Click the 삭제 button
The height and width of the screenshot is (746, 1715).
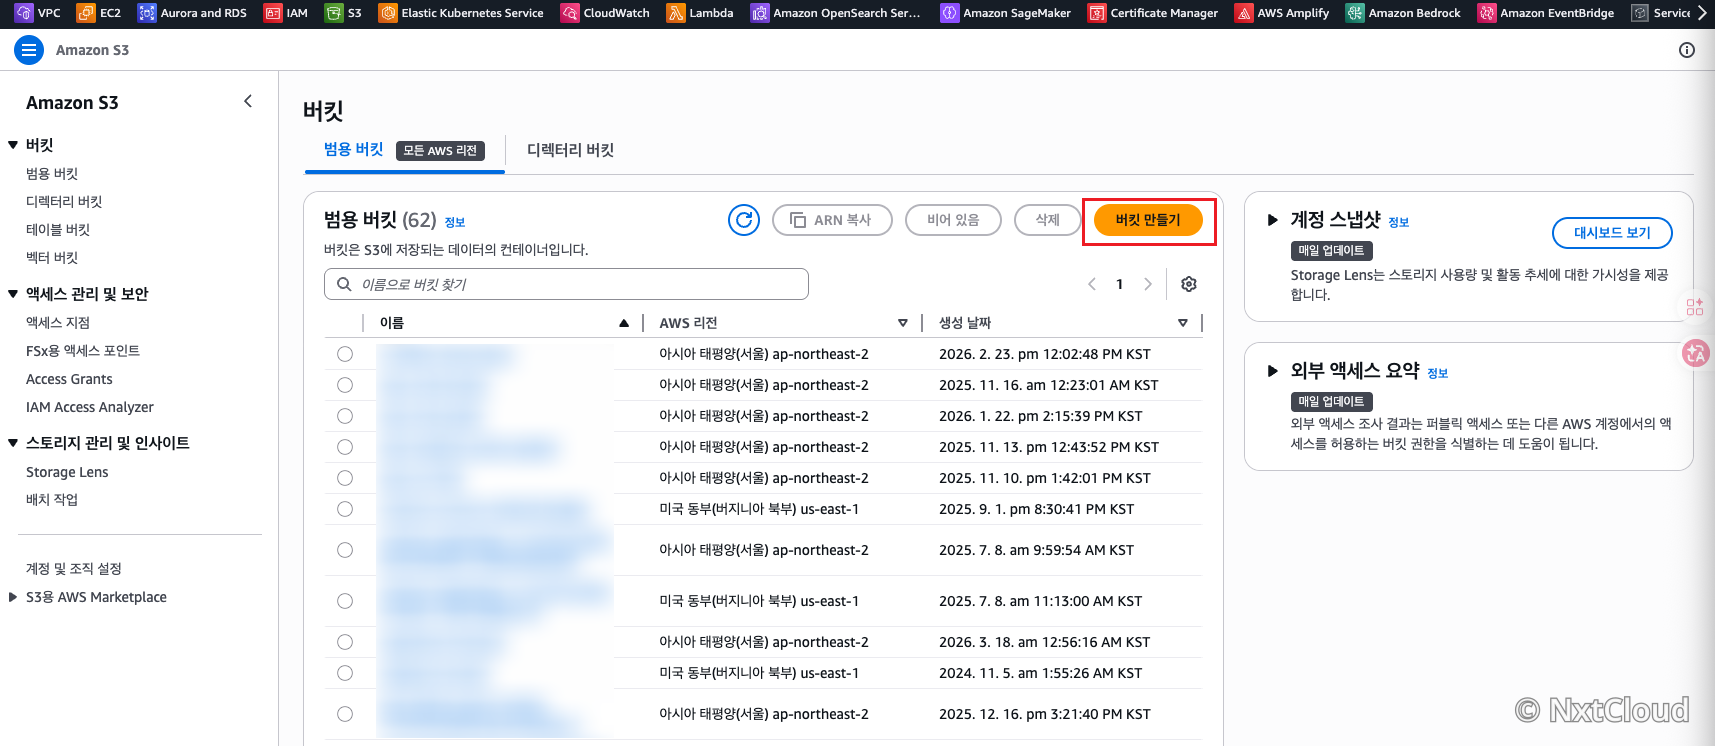click(x=1047, y=220)
